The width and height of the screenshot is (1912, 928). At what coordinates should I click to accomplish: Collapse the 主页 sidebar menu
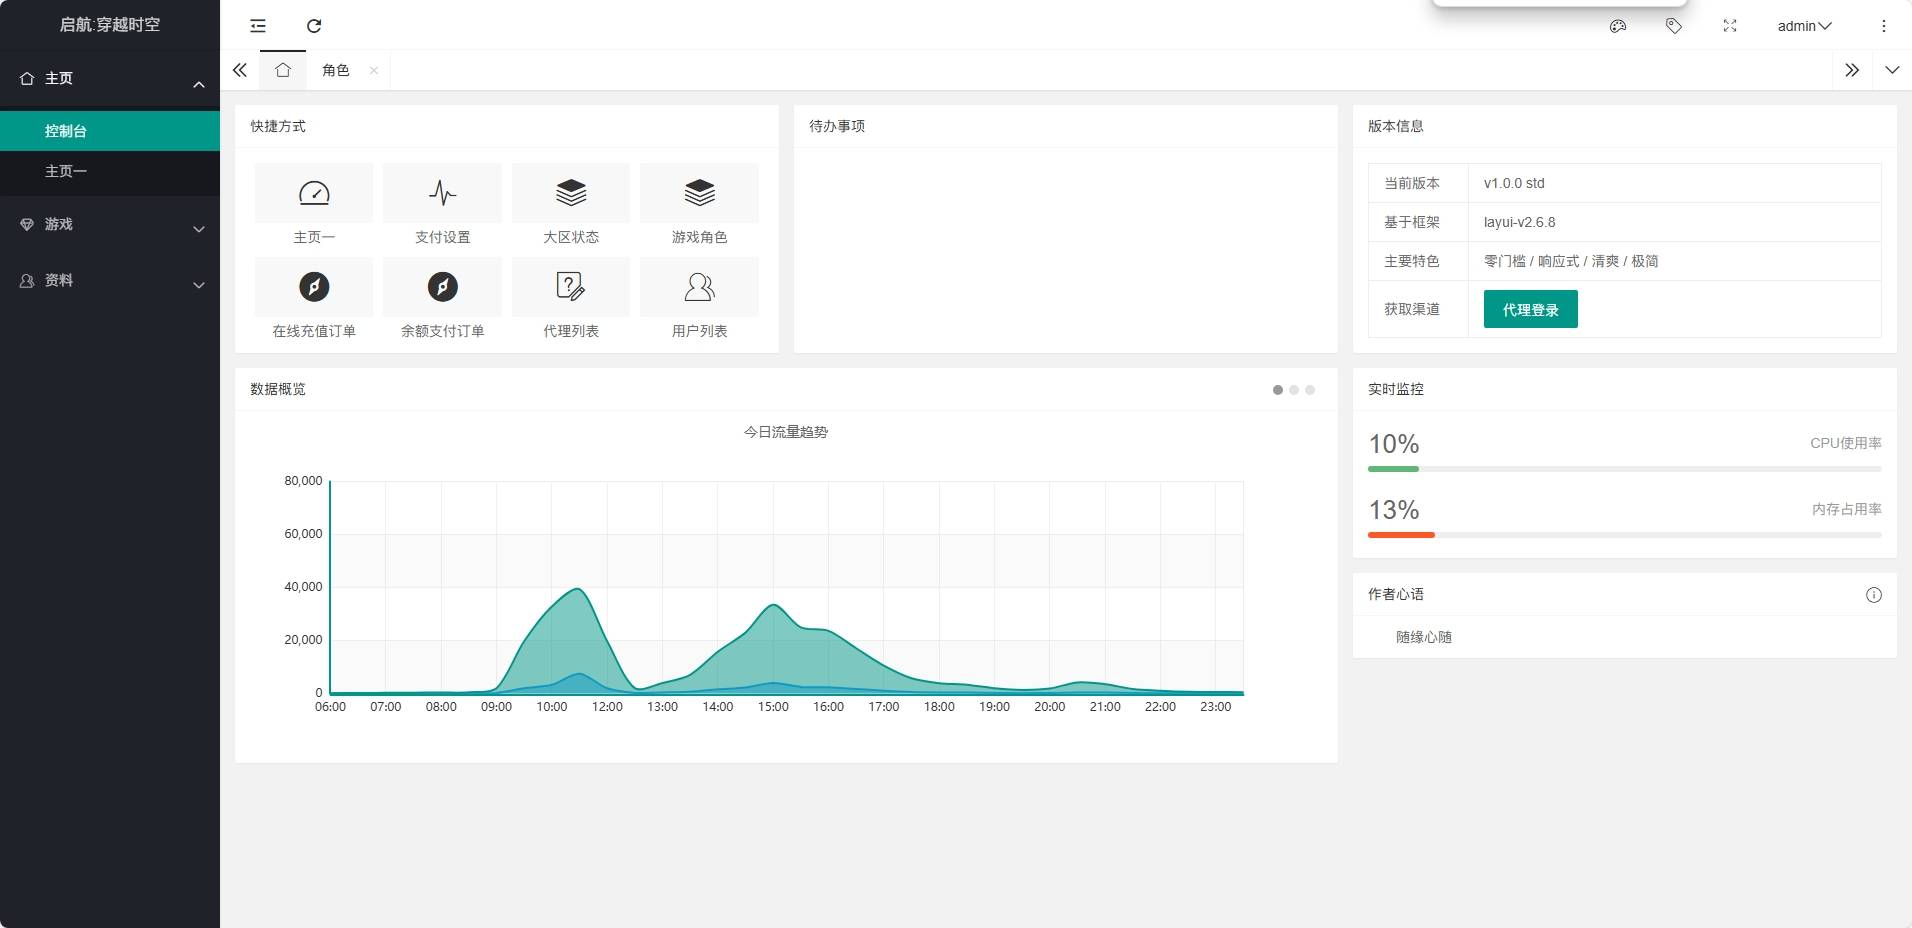(x=110, y=78)
